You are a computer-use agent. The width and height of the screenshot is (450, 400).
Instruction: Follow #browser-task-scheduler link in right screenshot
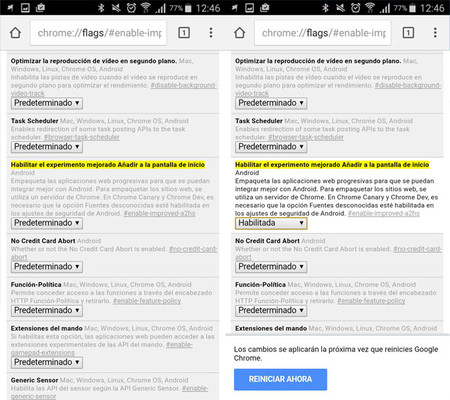click(x=306, y=137)
